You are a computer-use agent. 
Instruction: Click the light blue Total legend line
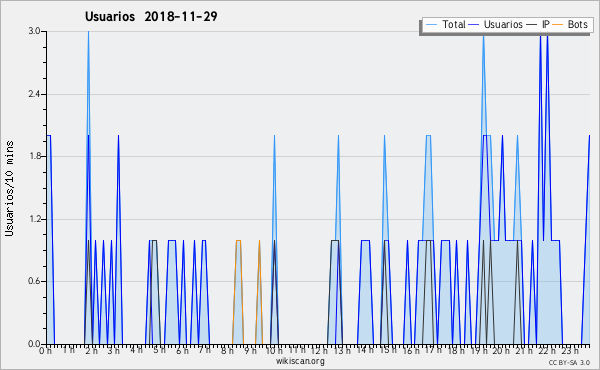tap(431, 25)
